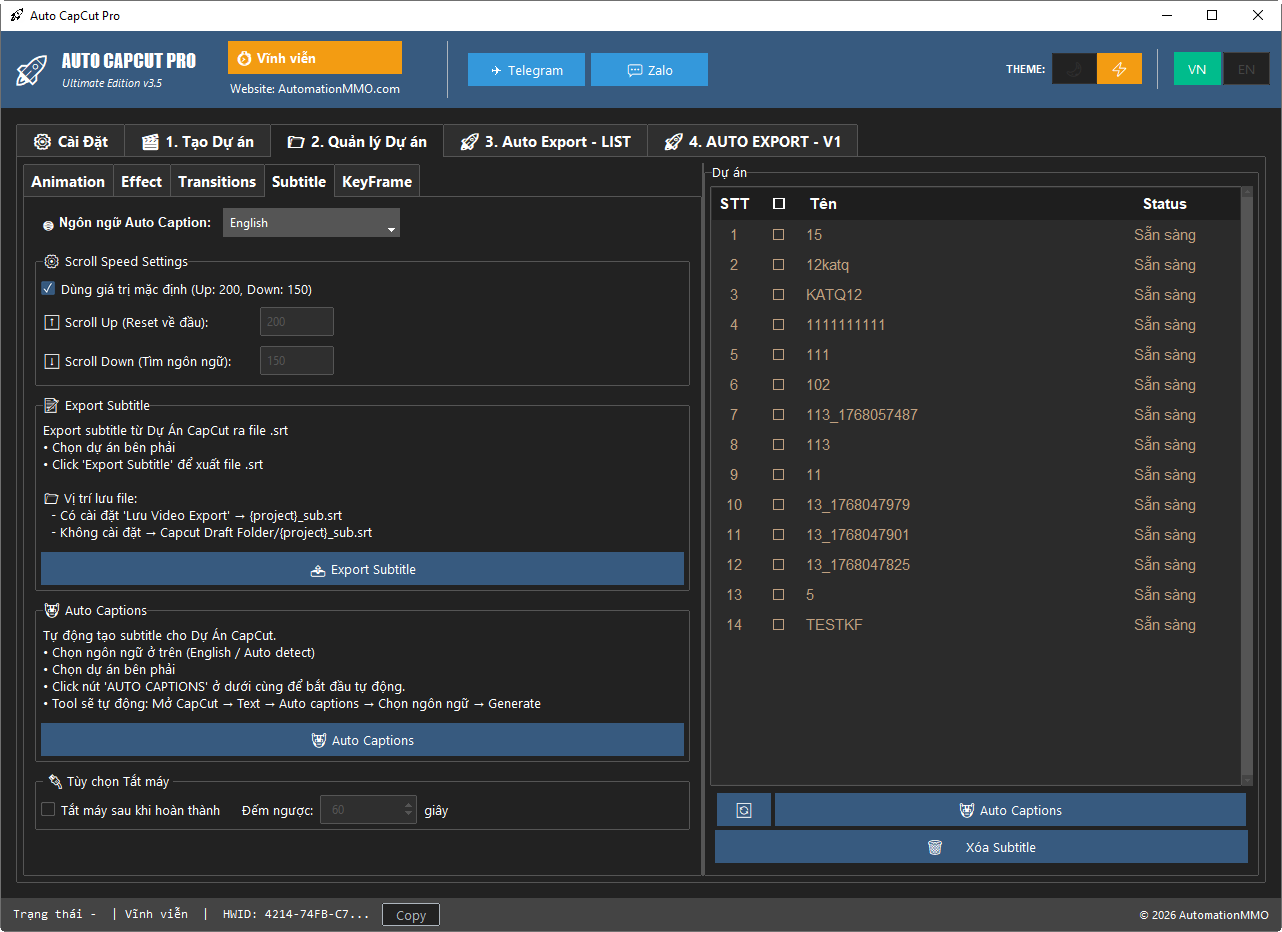The image size is (1282, 932).
Task: Click the Tên column header
Action: click(823, 204)
